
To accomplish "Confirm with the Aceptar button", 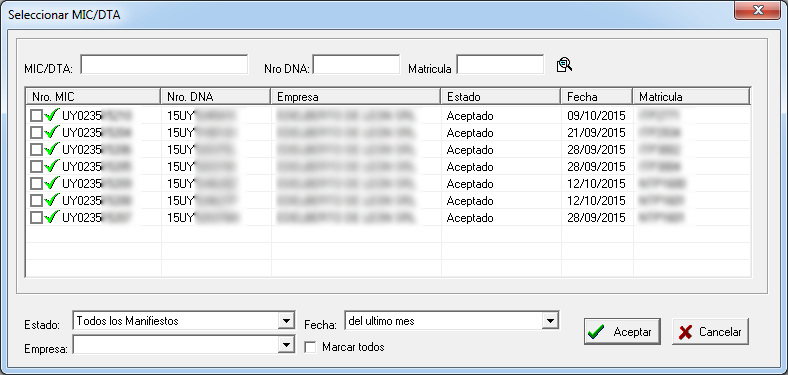I will [x=622, y=332].
